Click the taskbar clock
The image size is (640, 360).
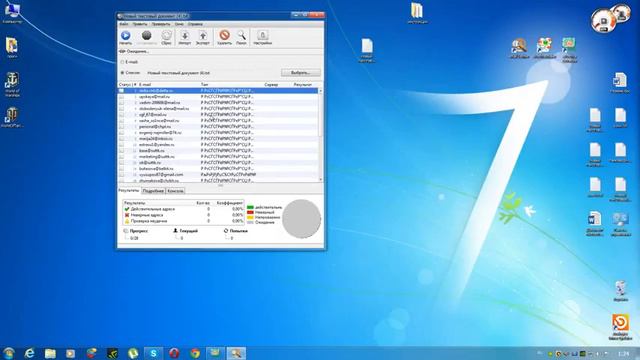pos(623,353)
